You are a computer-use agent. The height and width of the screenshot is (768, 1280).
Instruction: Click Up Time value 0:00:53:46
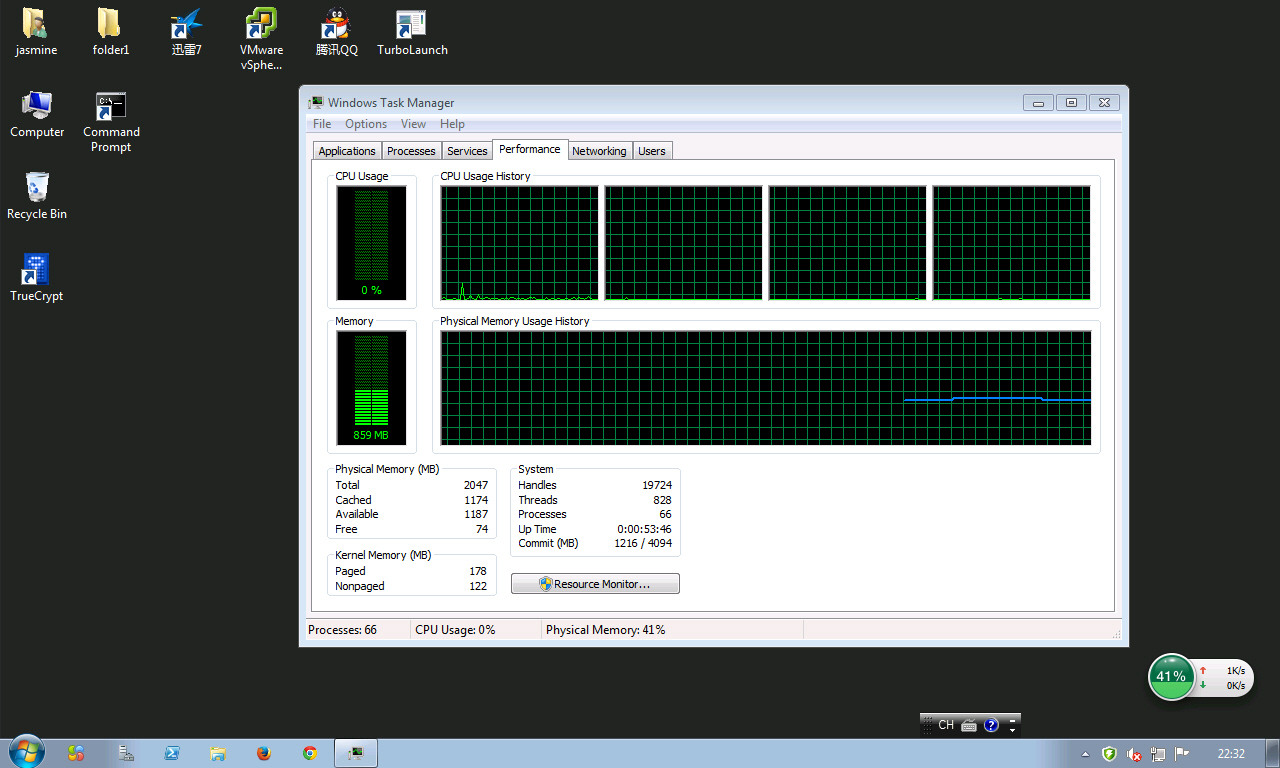pos(645,529)
